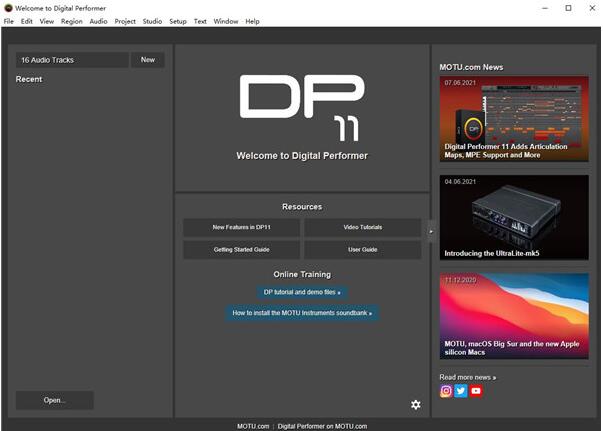Open the Edit menu

pyautogui.click(x=27, y=22)
